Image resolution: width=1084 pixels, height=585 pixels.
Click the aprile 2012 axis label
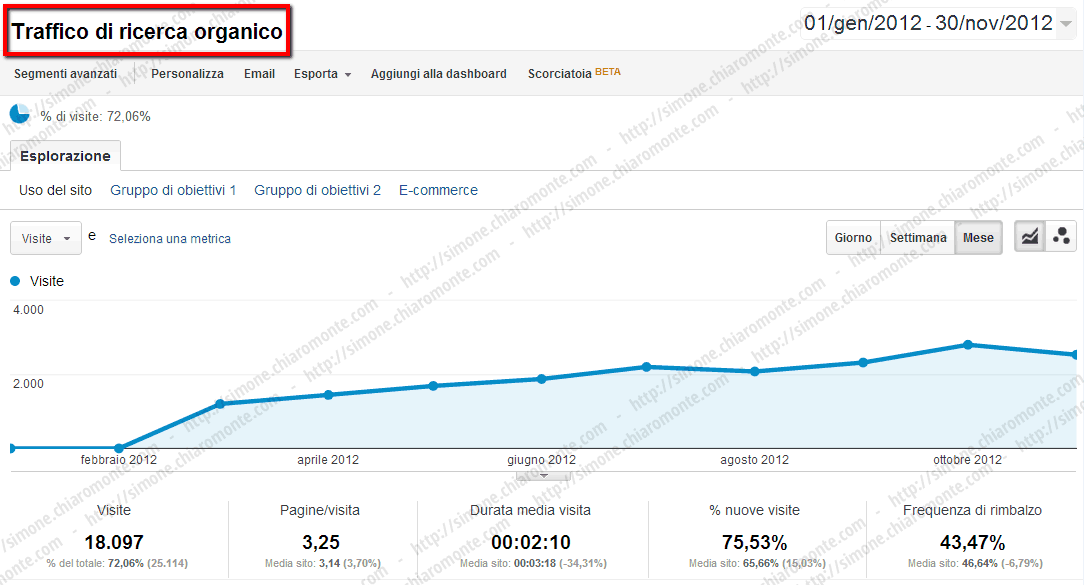tap(328, 460)
